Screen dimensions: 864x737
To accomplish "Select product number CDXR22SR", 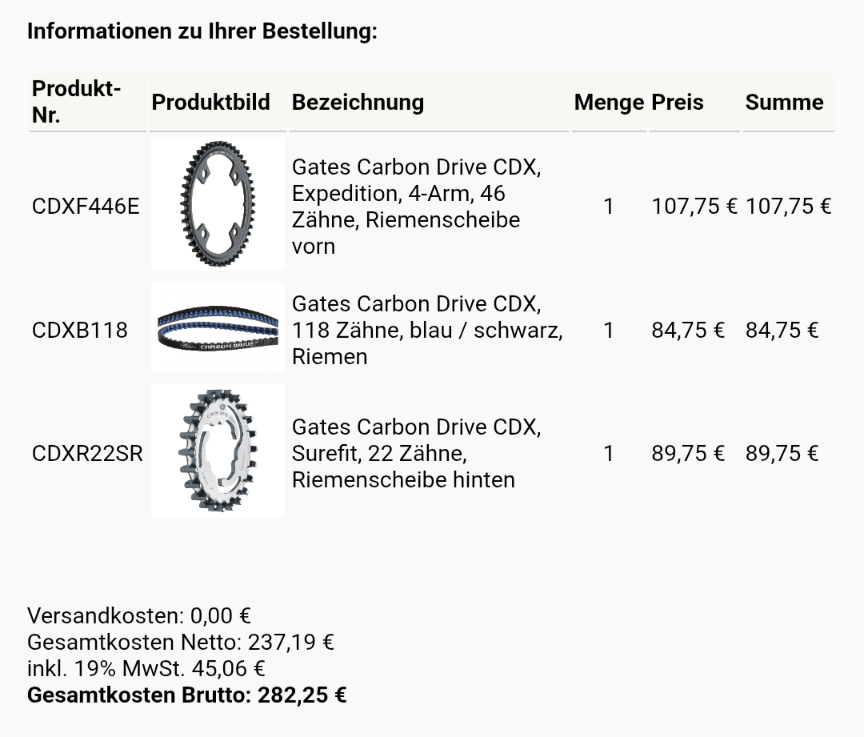I will point(88,454).
